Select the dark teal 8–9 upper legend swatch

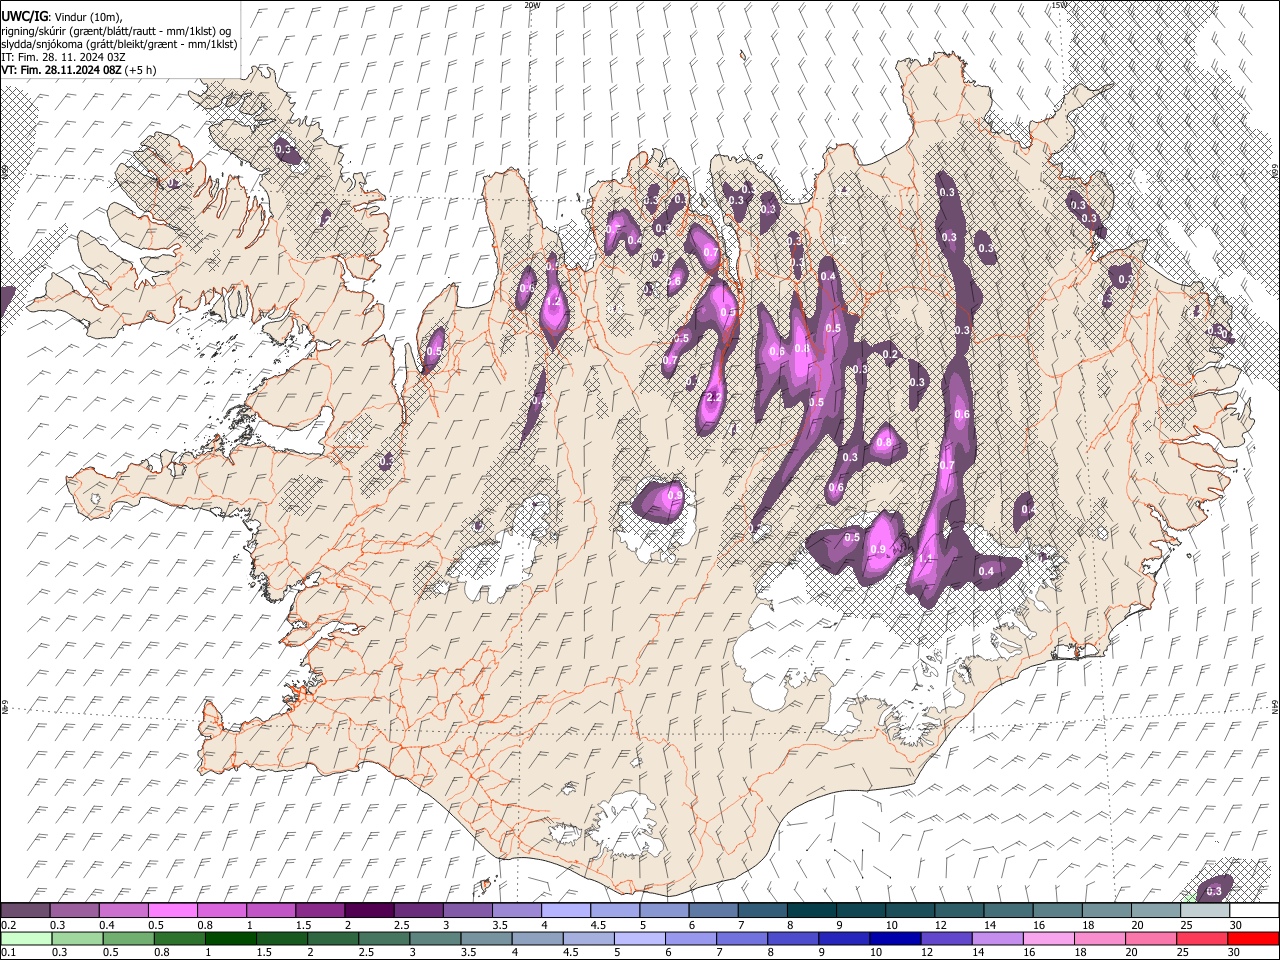point(810,910)
